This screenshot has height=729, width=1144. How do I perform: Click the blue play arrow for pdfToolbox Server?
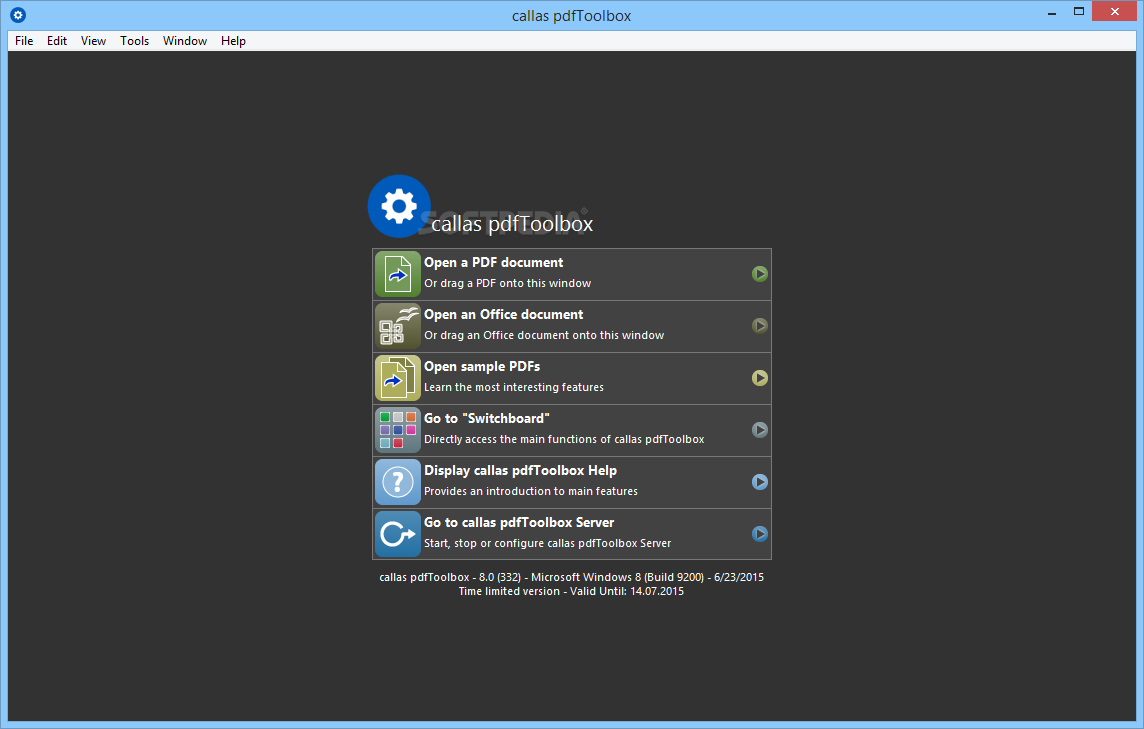(760, 533)
